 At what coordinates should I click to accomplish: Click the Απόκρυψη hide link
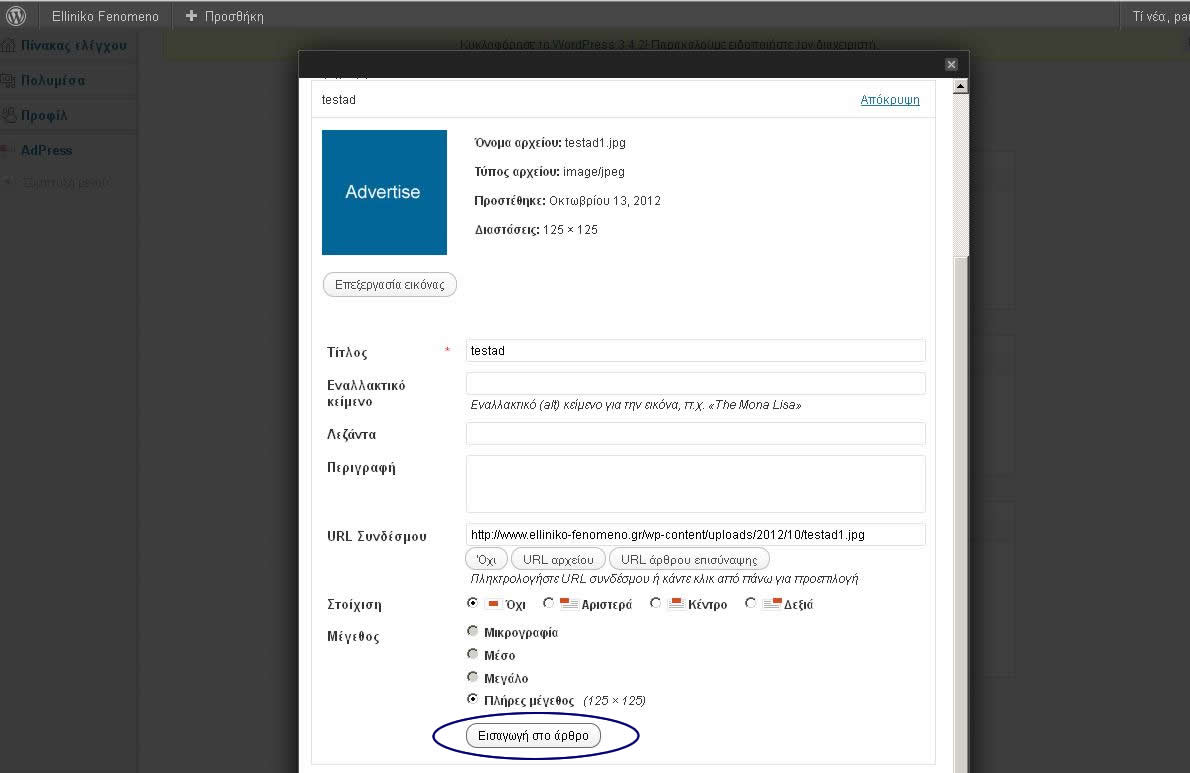[x=889, y=100]
